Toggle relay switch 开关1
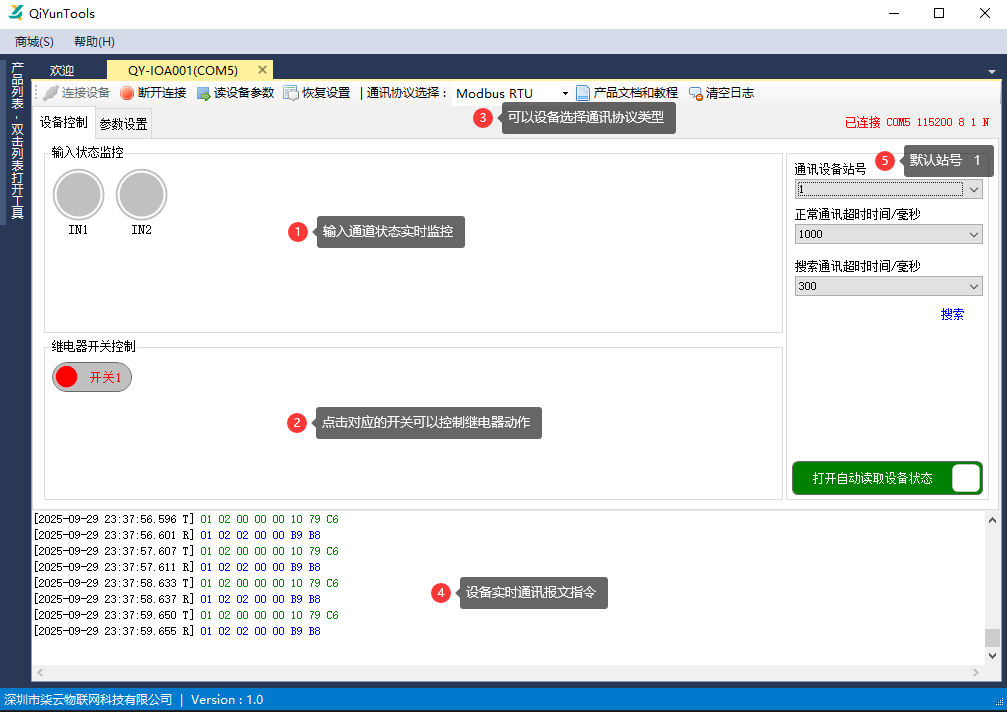 pos(92,377)
